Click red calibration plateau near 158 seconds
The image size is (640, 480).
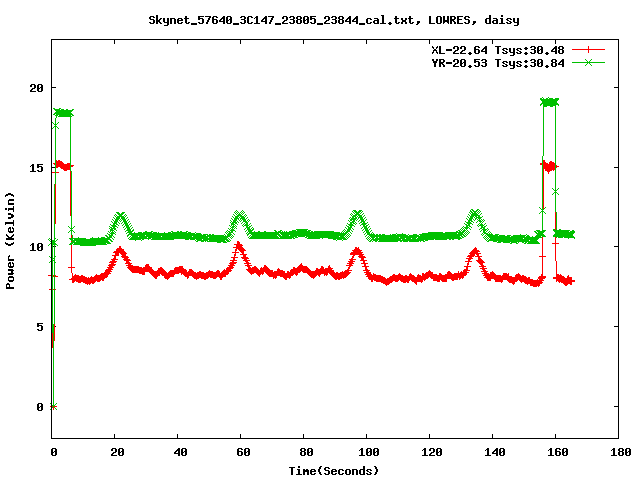point(549,166)
